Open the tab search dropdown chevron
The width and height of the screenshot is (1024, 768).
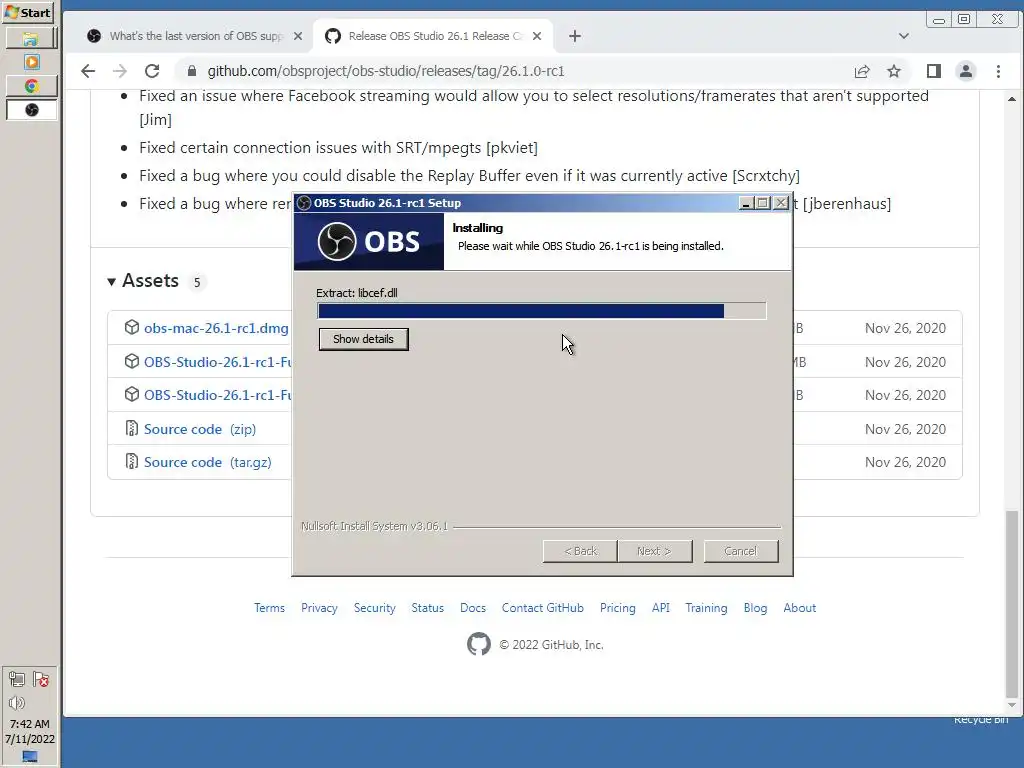904,36
